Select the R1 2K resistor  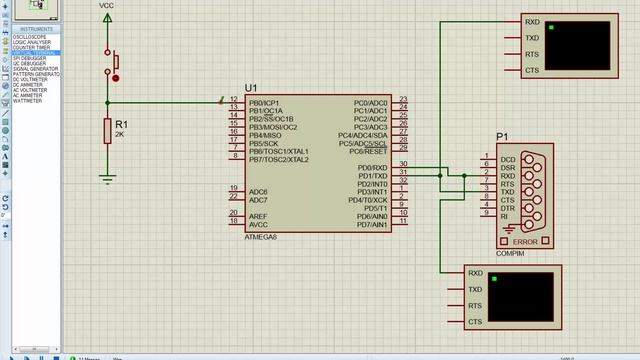tap(107, 131)
